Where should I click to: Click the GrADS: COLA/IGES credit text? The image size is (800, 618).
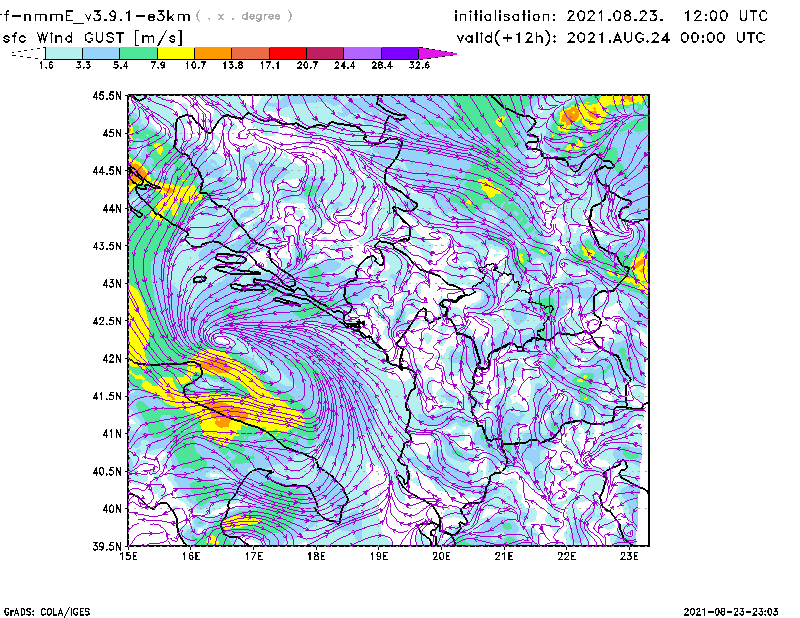click(37, 610)
